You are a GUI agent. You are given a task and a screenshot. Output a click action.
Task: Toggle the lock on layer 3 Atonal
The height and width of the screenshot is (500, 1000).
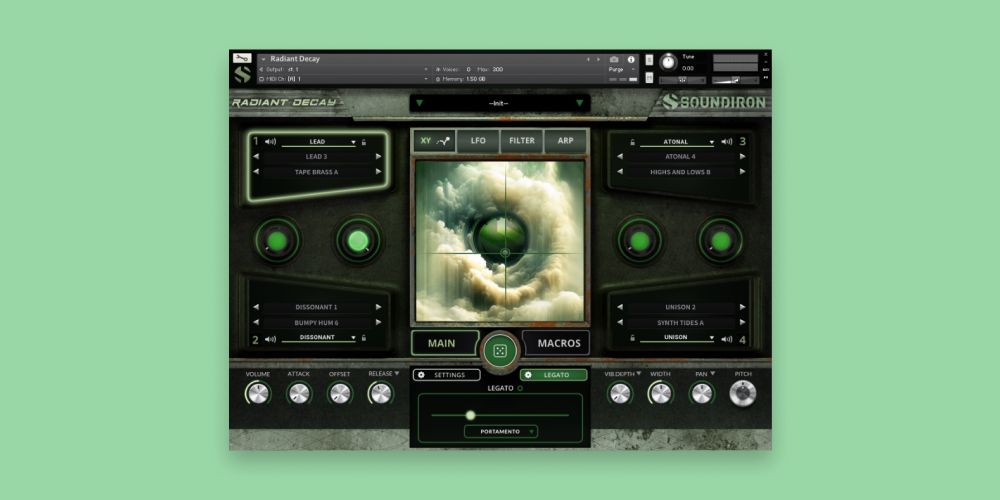click(633, 142)
